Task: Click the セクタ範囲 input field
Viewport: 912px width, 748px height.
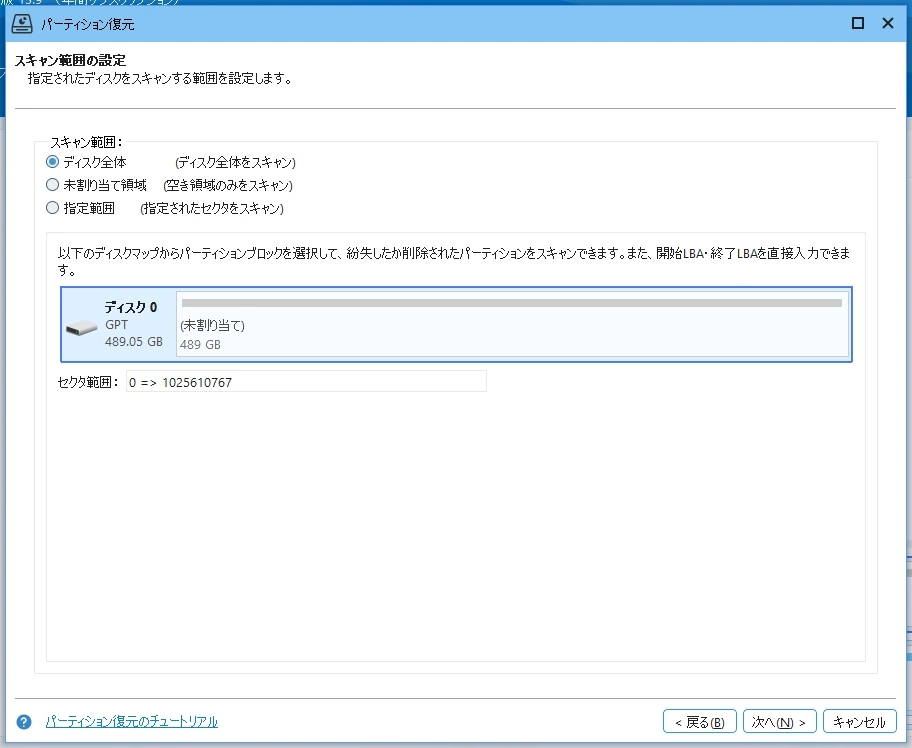Action: pyautogui.click(x=306, y=382)
